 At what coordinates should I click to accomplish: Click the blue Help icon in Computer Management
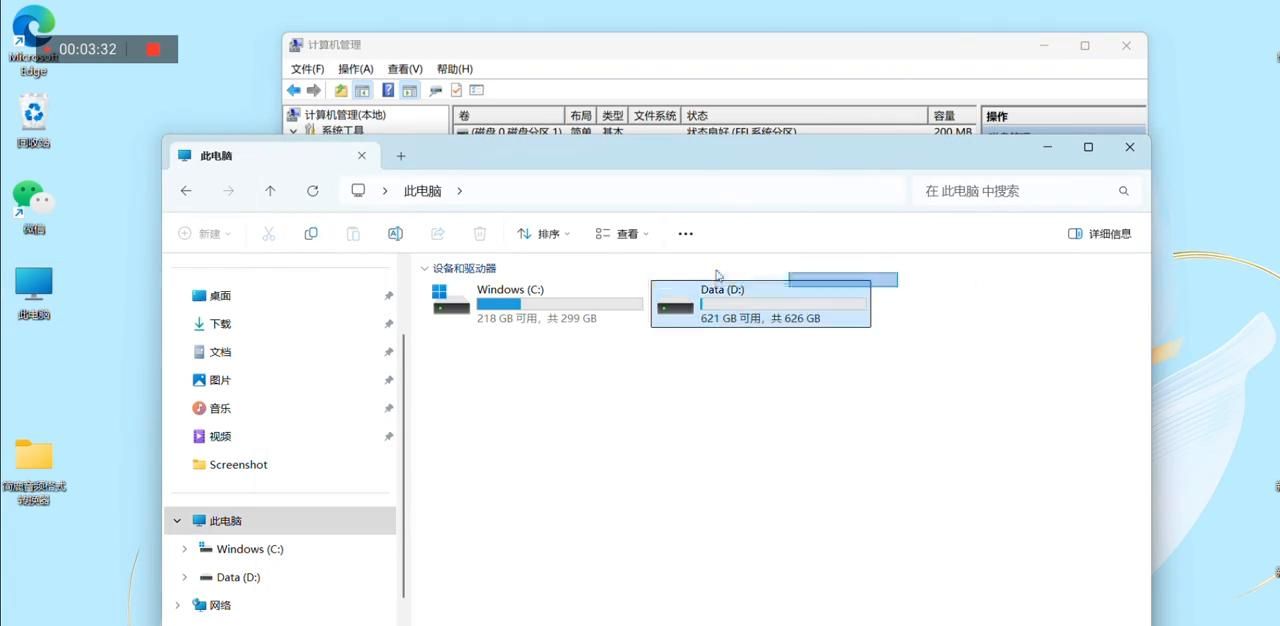click(x=388, y=90)
